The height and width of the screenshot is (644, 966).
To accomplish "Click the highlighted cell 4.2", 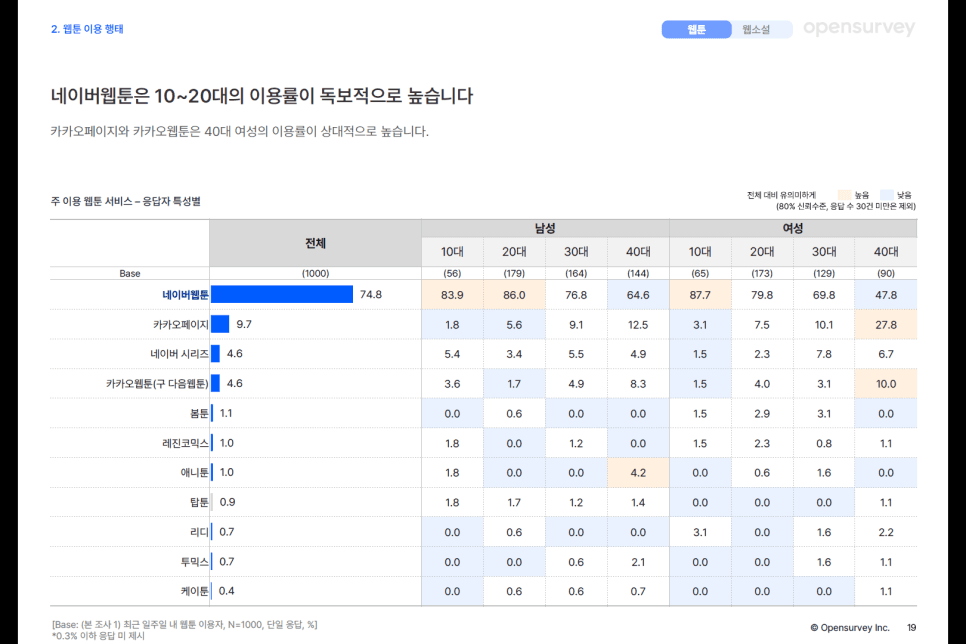I will 638,473.
